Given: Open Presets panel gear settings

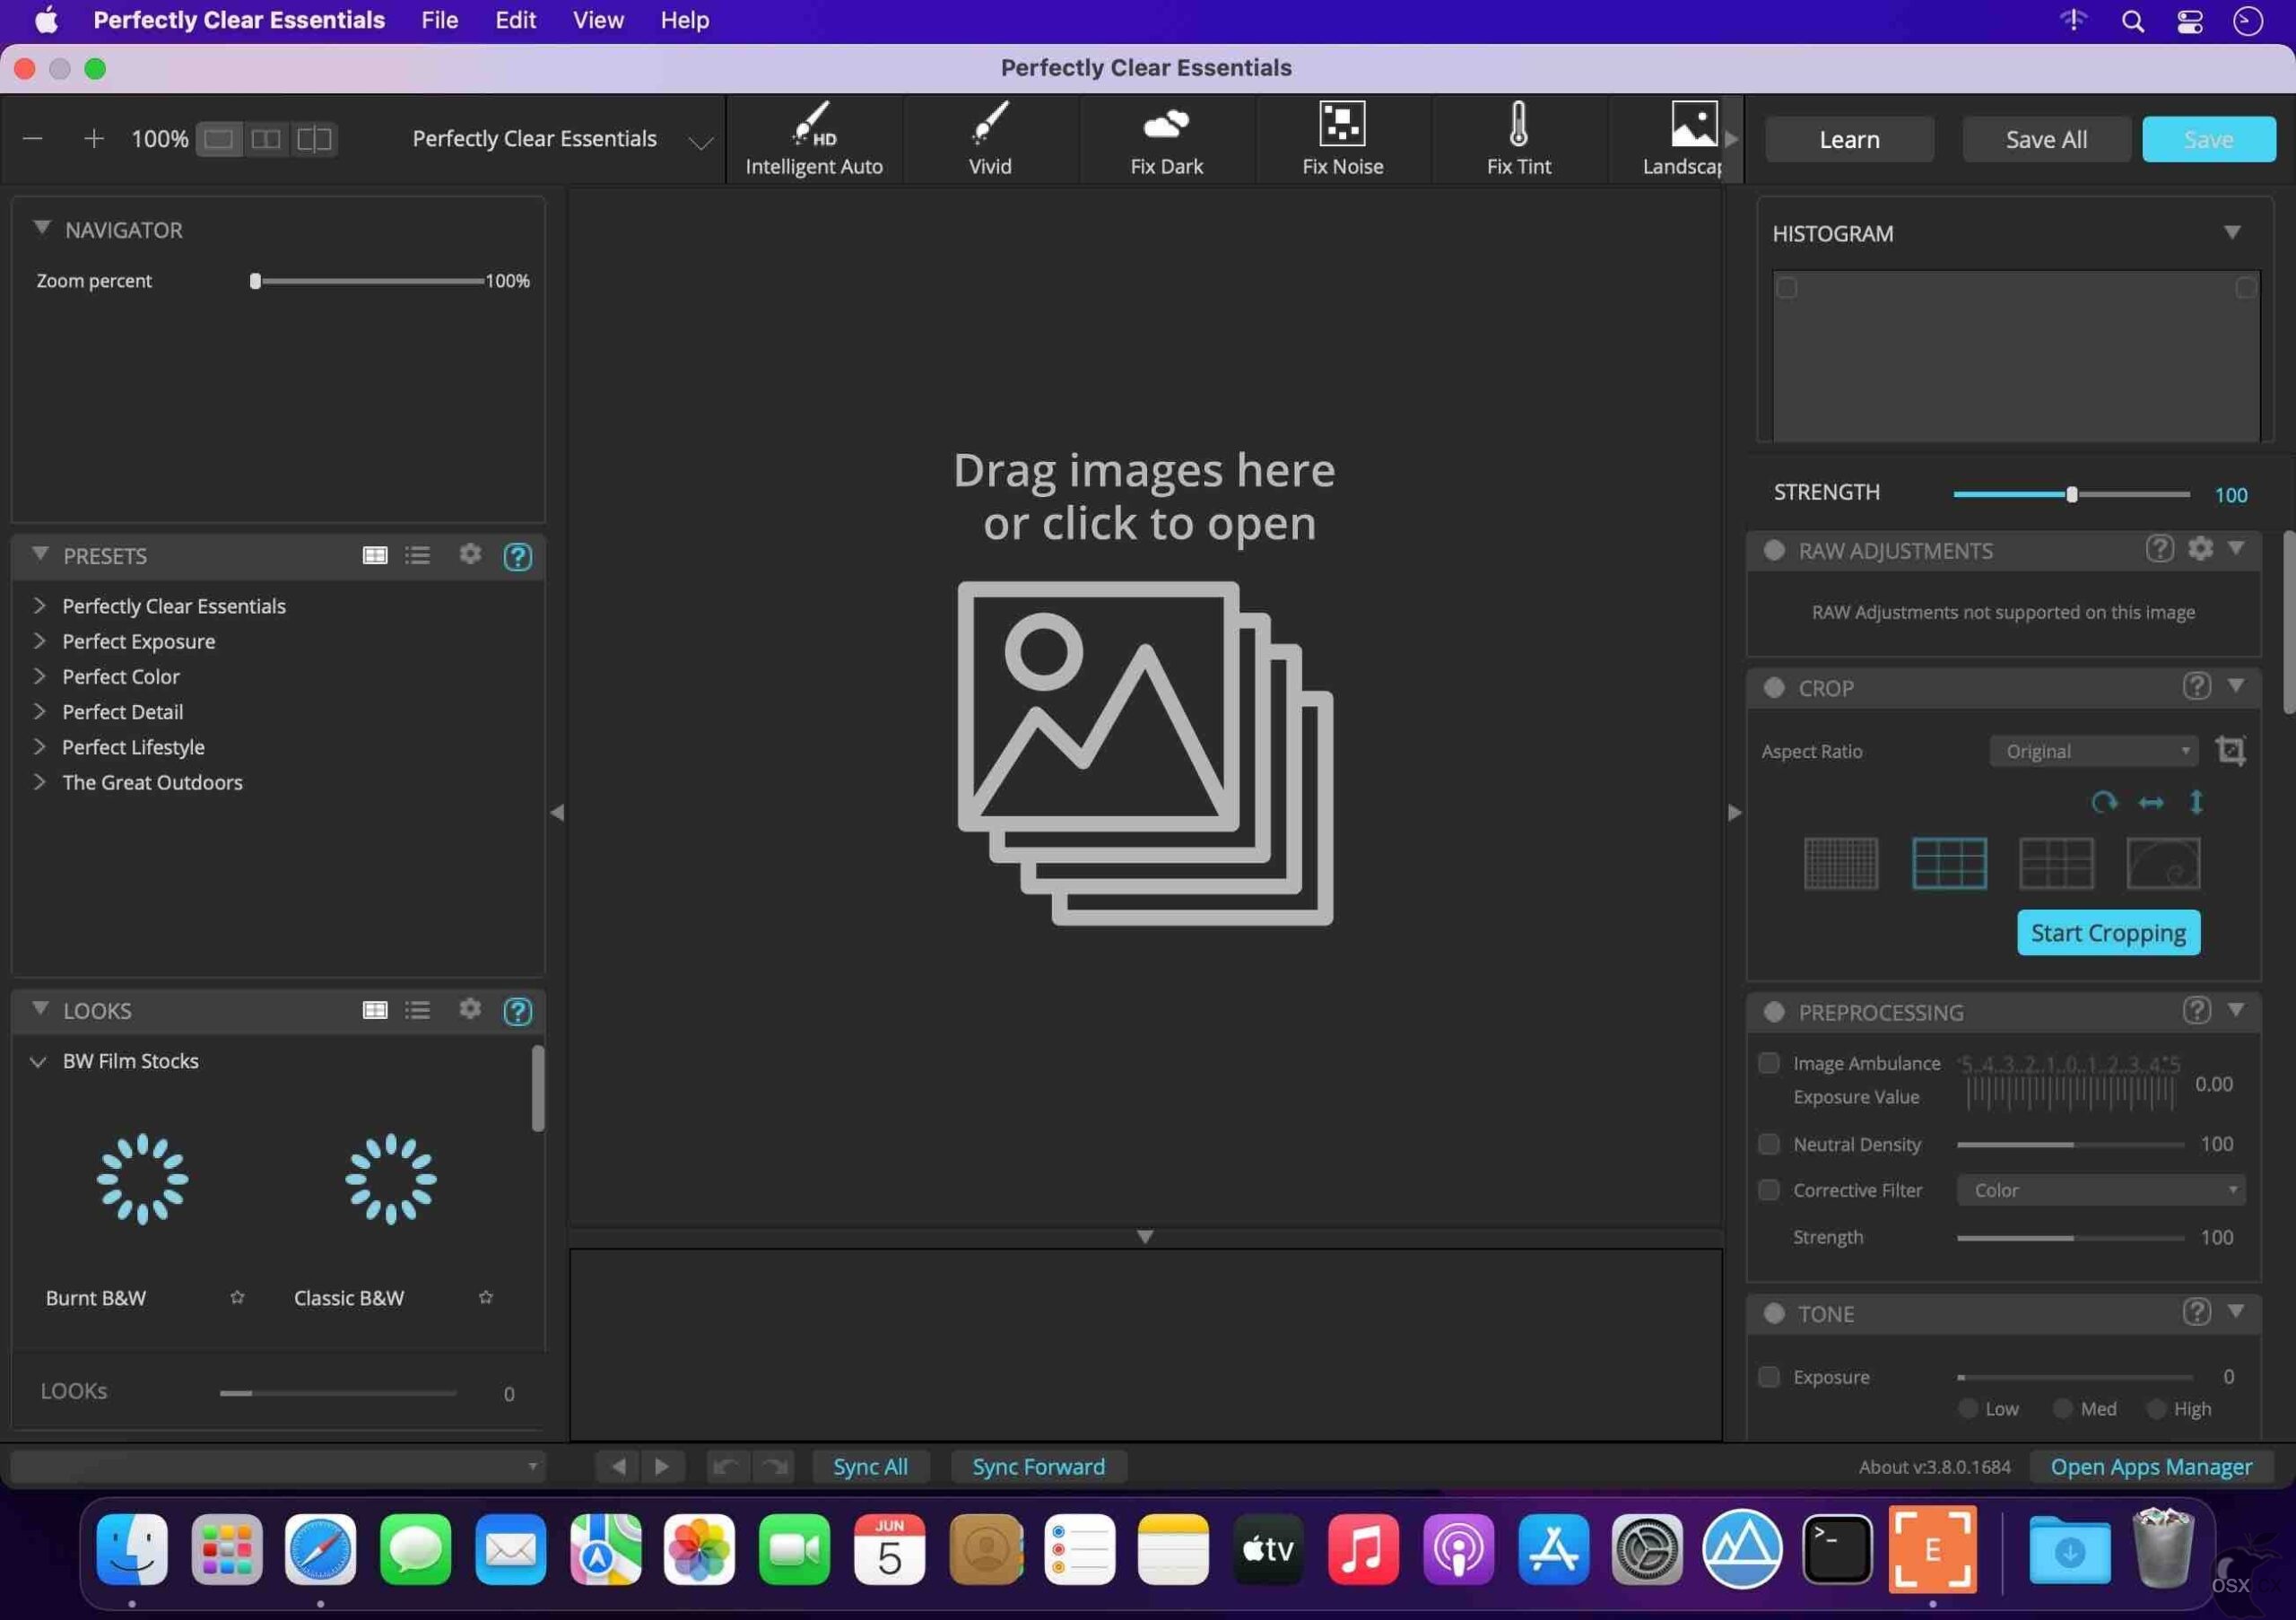Looking at the screenshot, I should pyautogui.click(x=470, y=554).
